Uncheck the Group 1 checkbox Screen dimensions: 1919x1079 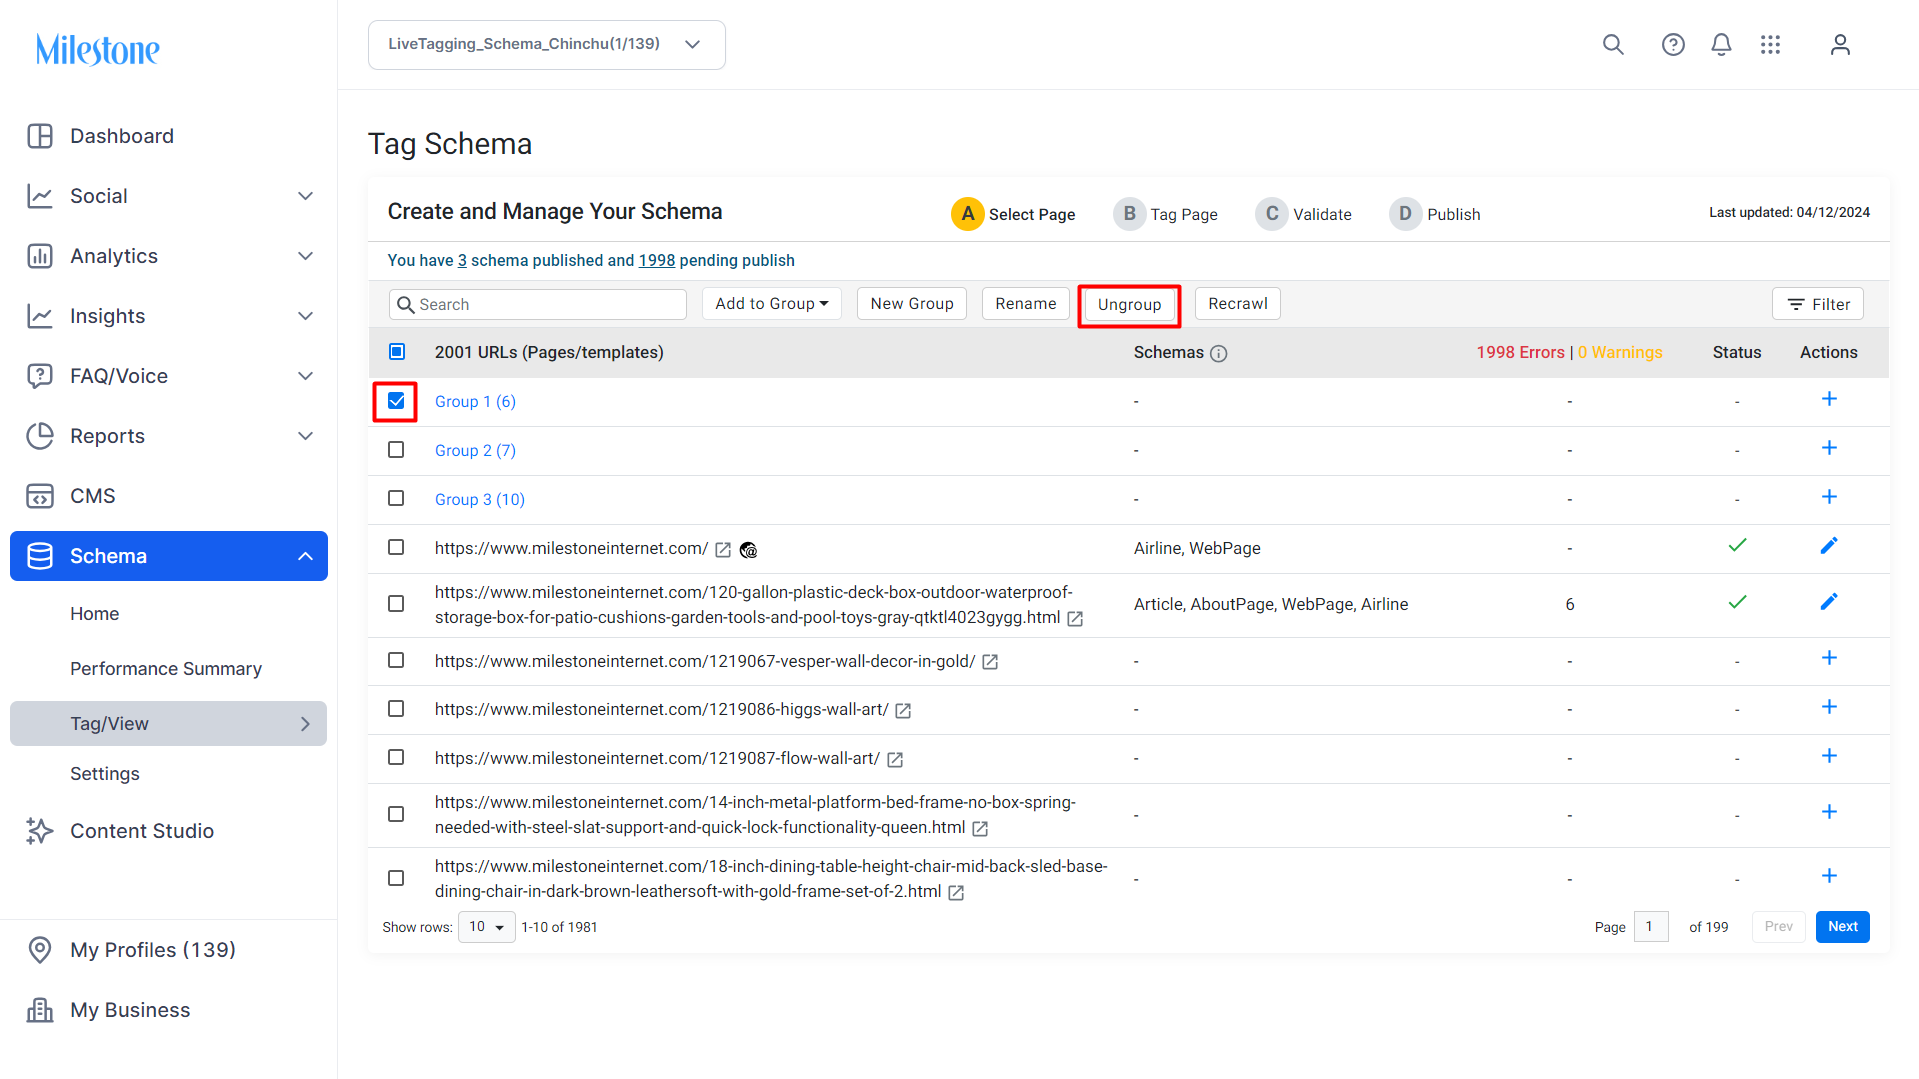click(397, 401)
